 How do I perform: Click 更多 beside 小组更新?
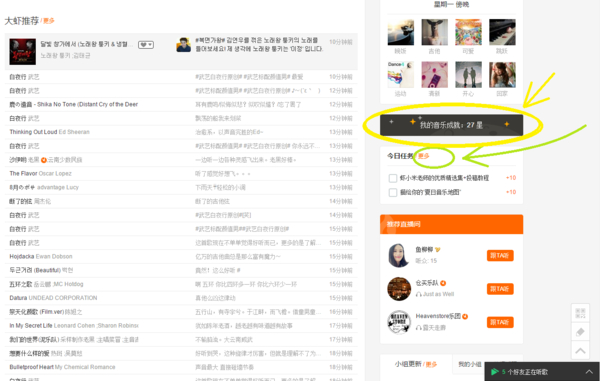pyautogui.click(x=431, y=365)
